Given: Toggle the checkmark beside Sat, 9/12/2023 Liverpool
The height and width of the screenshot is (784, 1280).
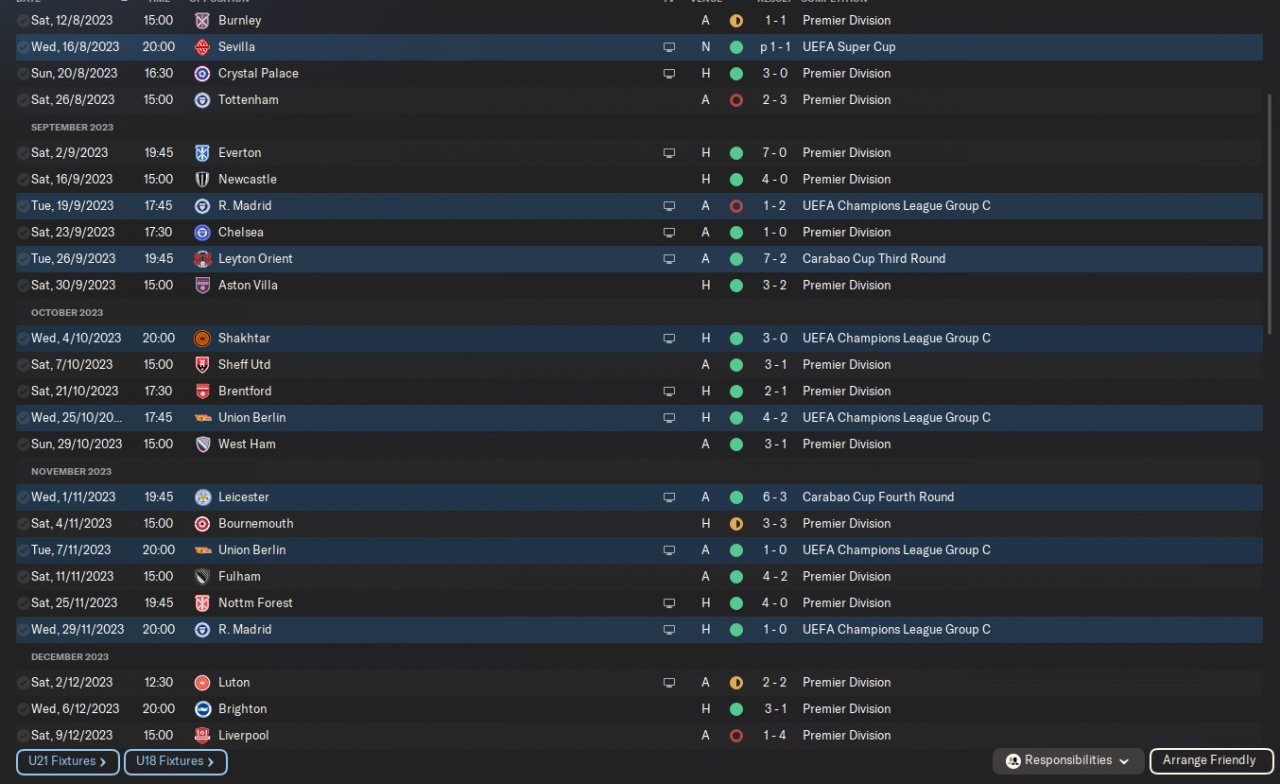Looking at the screenshot, I should [x=23, y=736].
